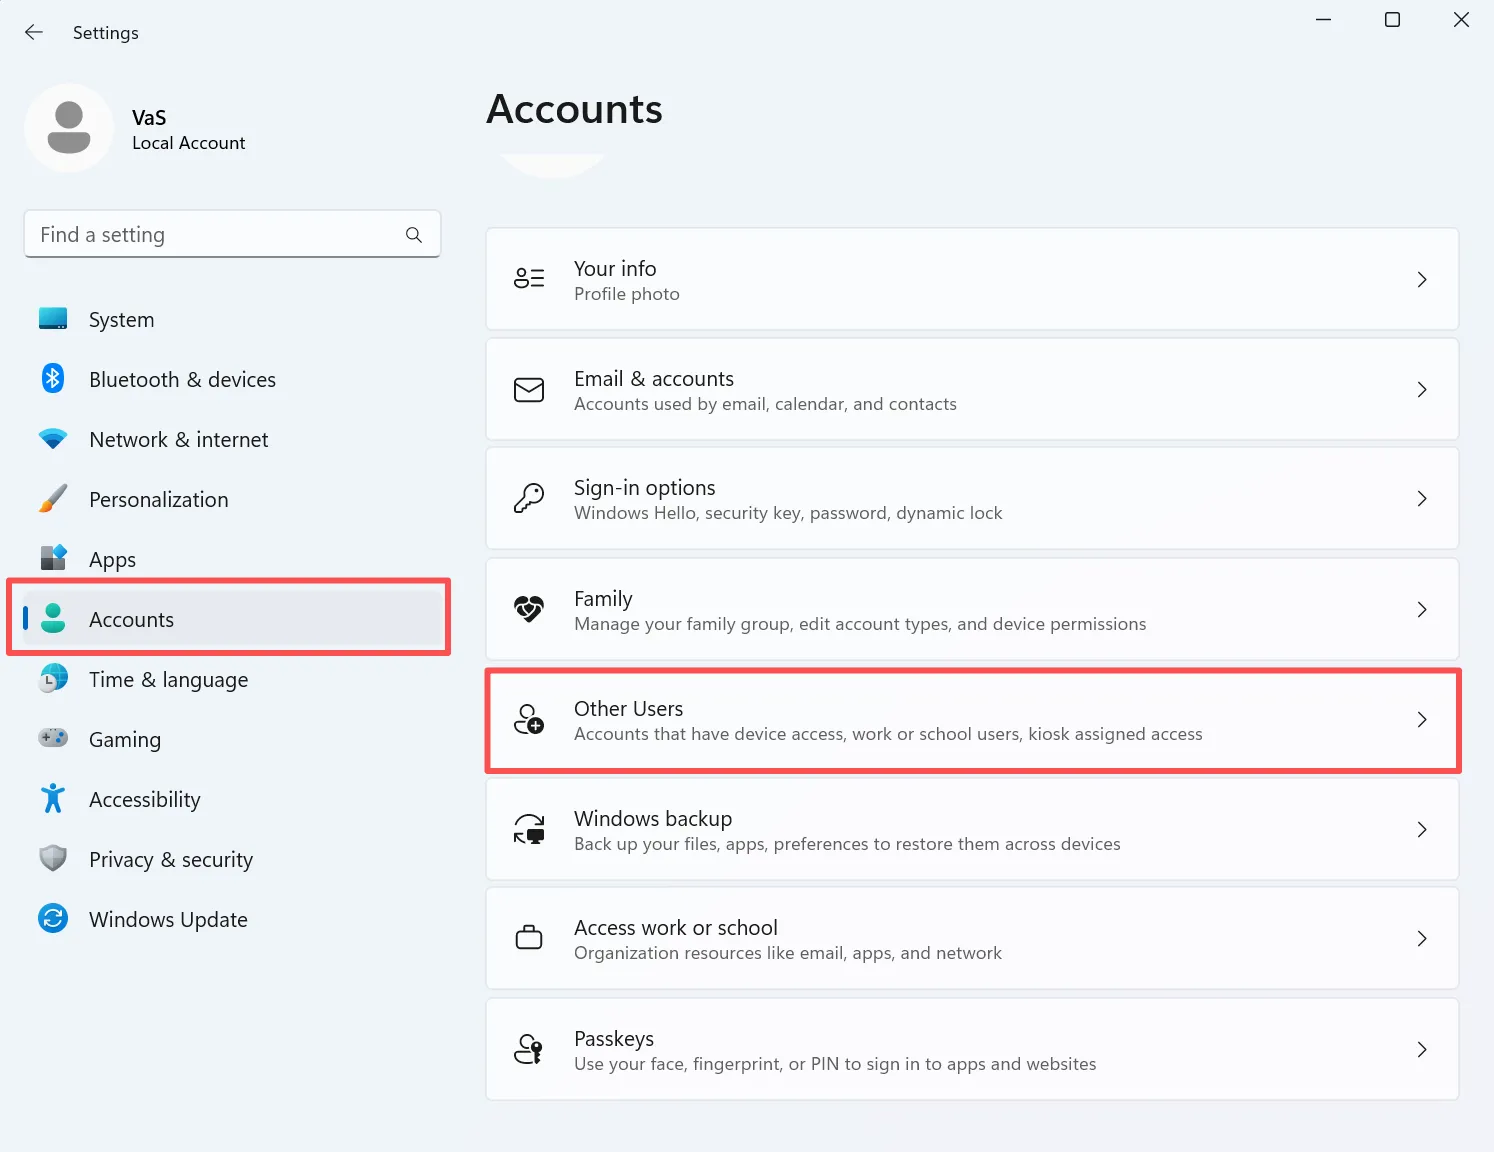Click the Other Users add-person icon

point(529,719)
